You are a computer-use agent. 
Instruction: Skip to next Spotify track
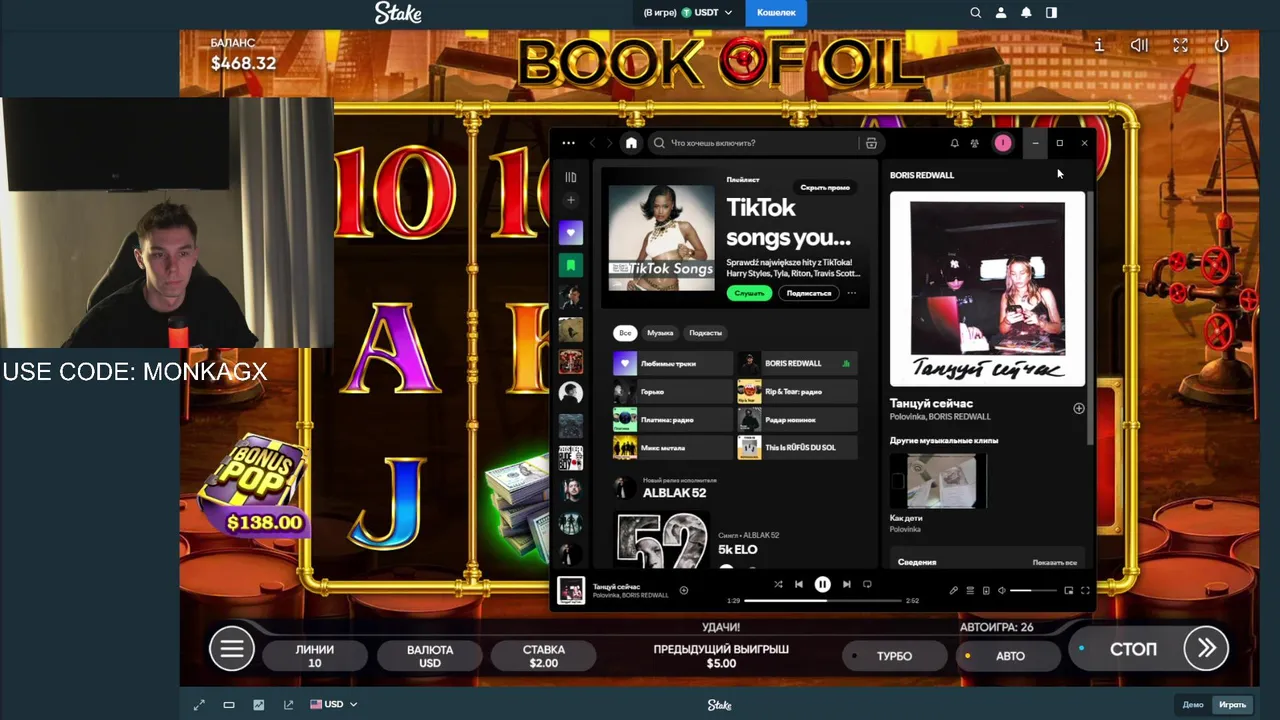[x=846, y=584]
